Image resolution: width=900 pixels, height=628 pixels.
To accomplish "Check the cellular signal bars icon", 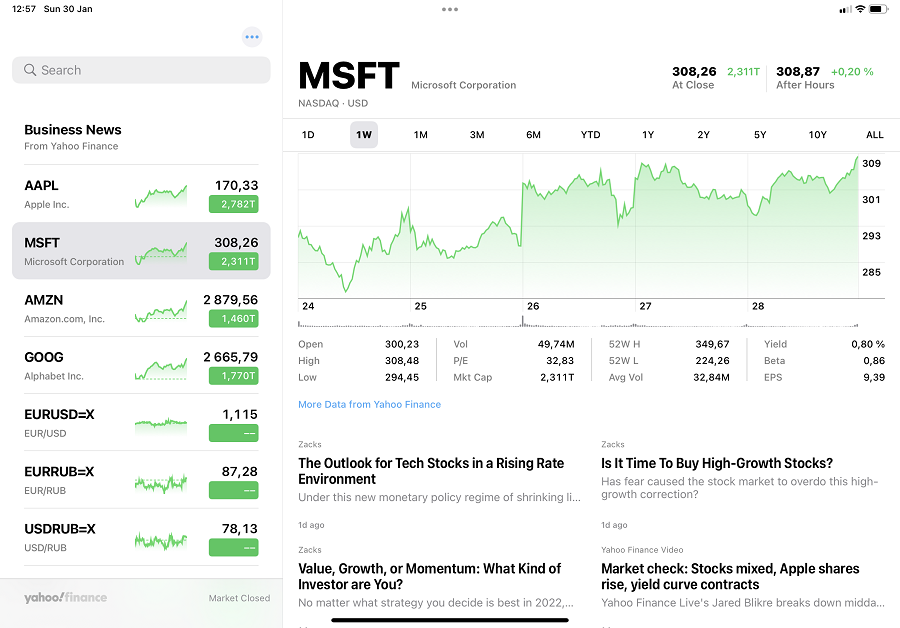I will tap(845, 10).
